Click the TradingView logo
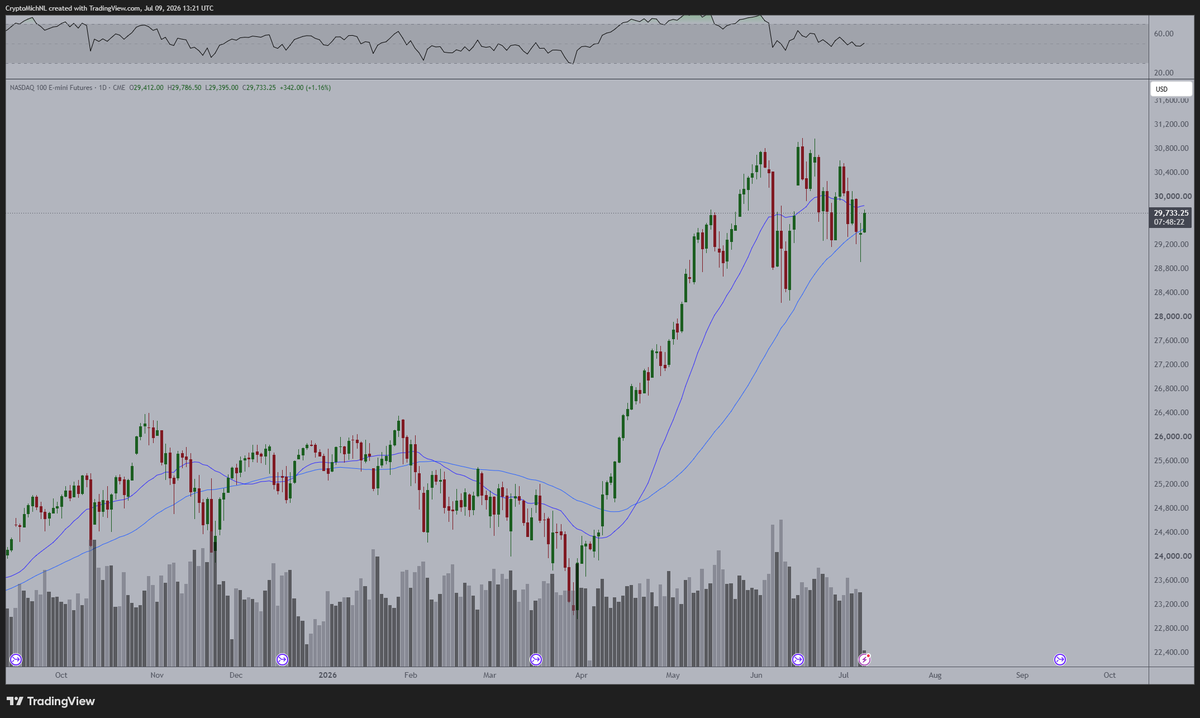 51,701
